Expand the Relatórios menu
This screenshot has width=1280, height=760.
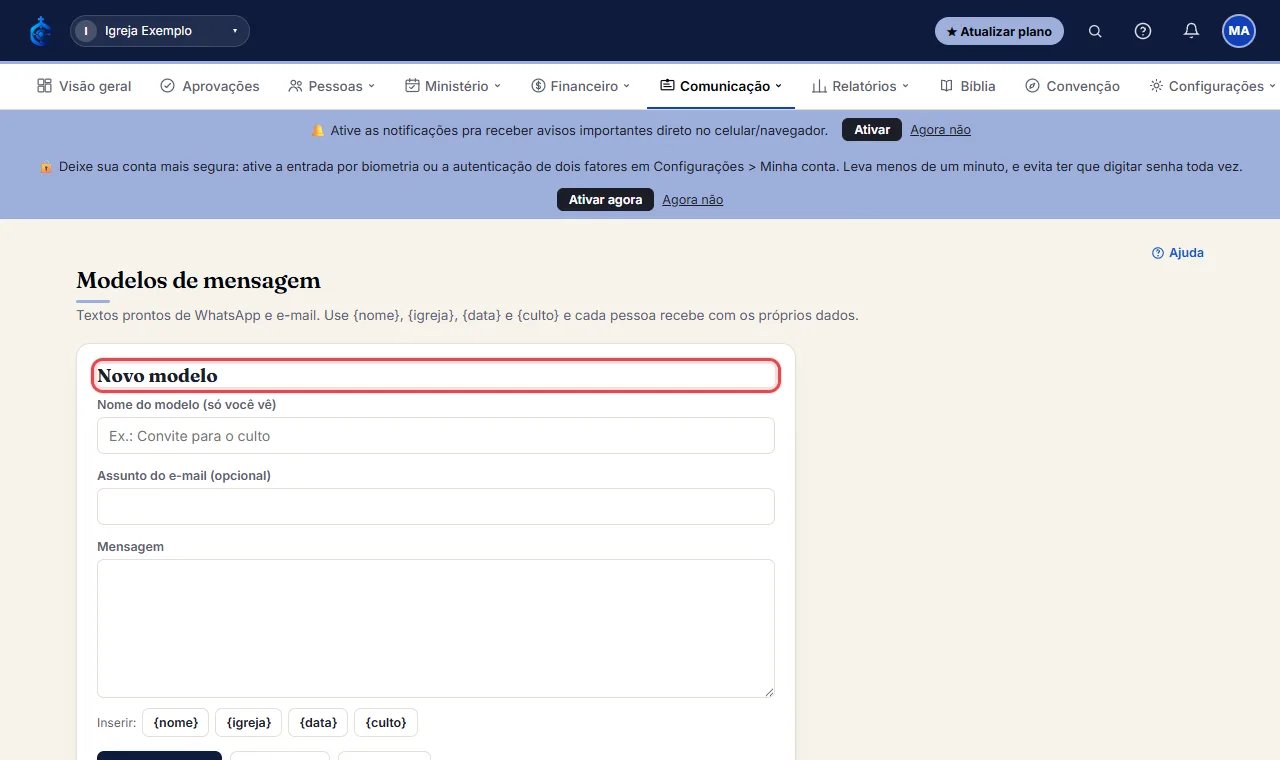[x=860, y=86]
